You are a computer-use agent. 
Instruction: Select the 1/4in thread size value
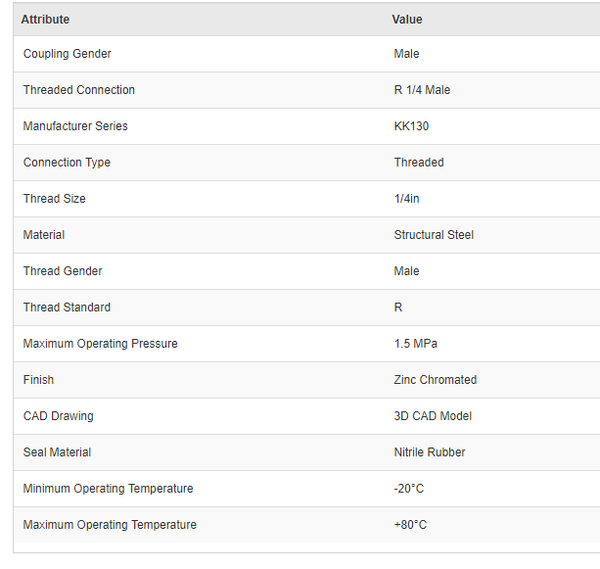click(406, 199)
